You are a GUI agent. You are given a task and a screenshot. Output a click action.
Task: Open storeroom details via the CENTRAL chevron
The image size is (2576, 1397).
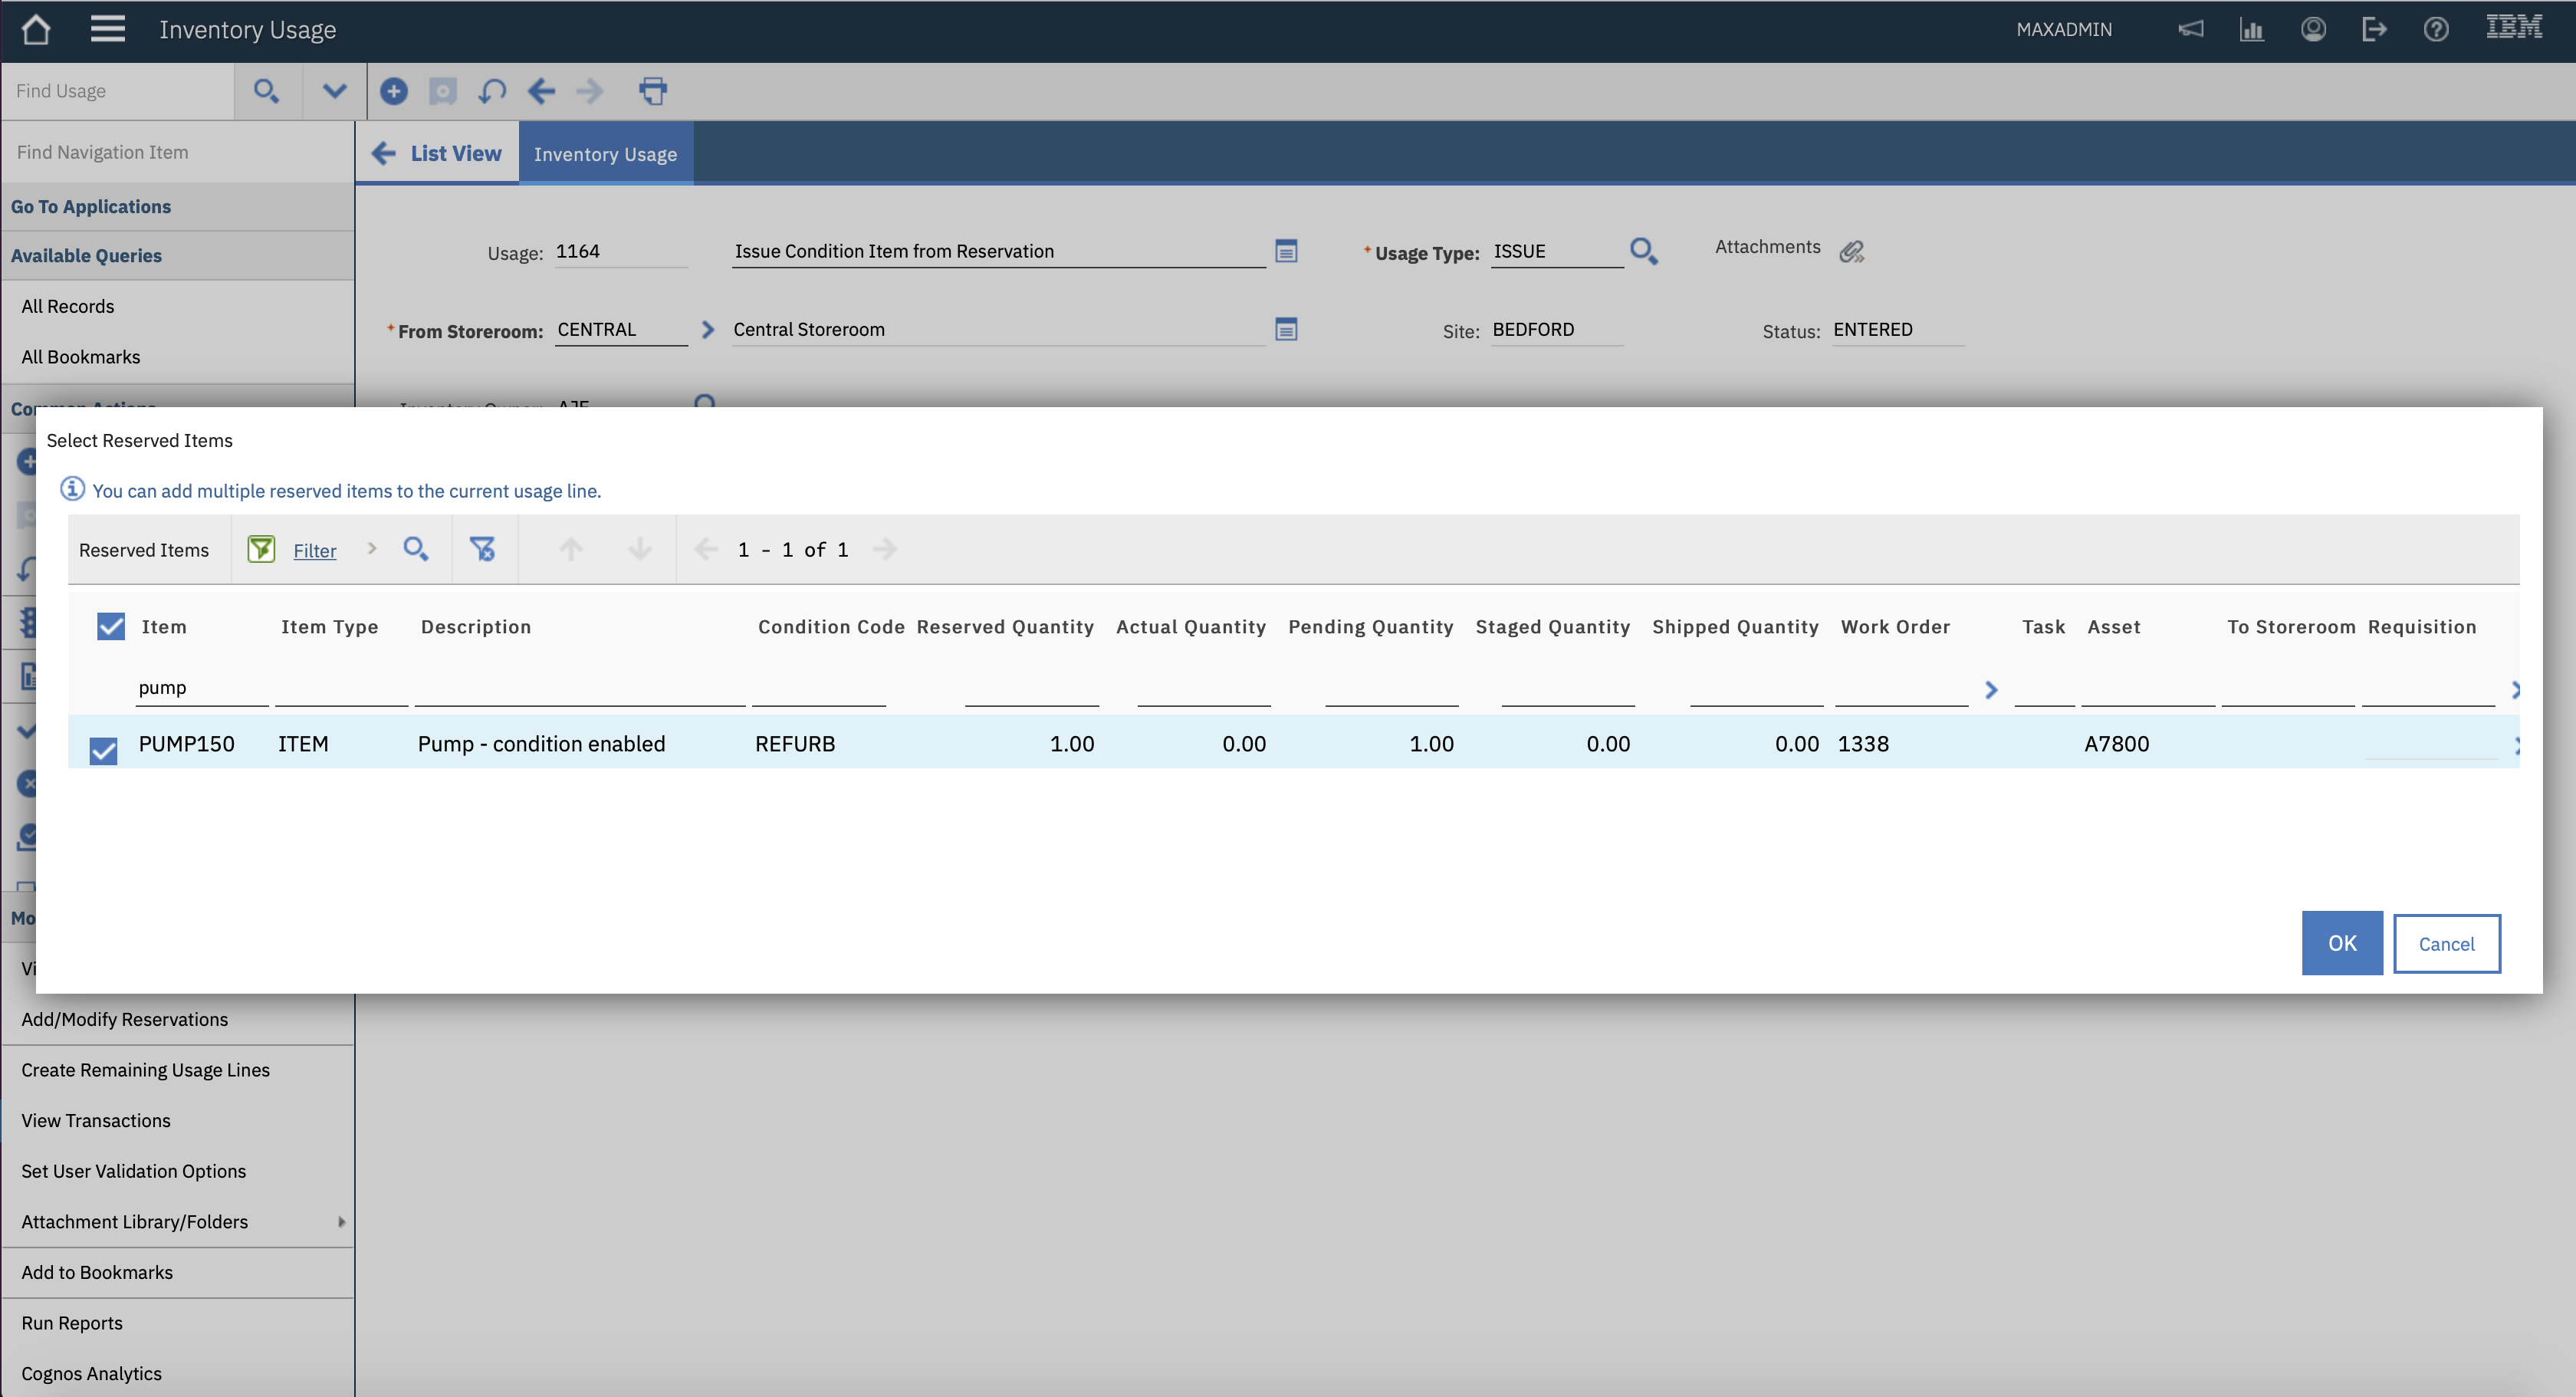[708, 329]
